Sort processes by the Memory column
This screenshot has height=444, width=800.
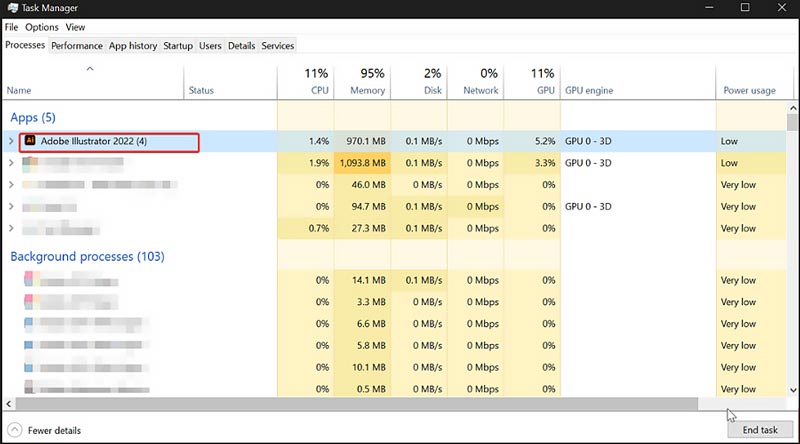tap(366, 82)
